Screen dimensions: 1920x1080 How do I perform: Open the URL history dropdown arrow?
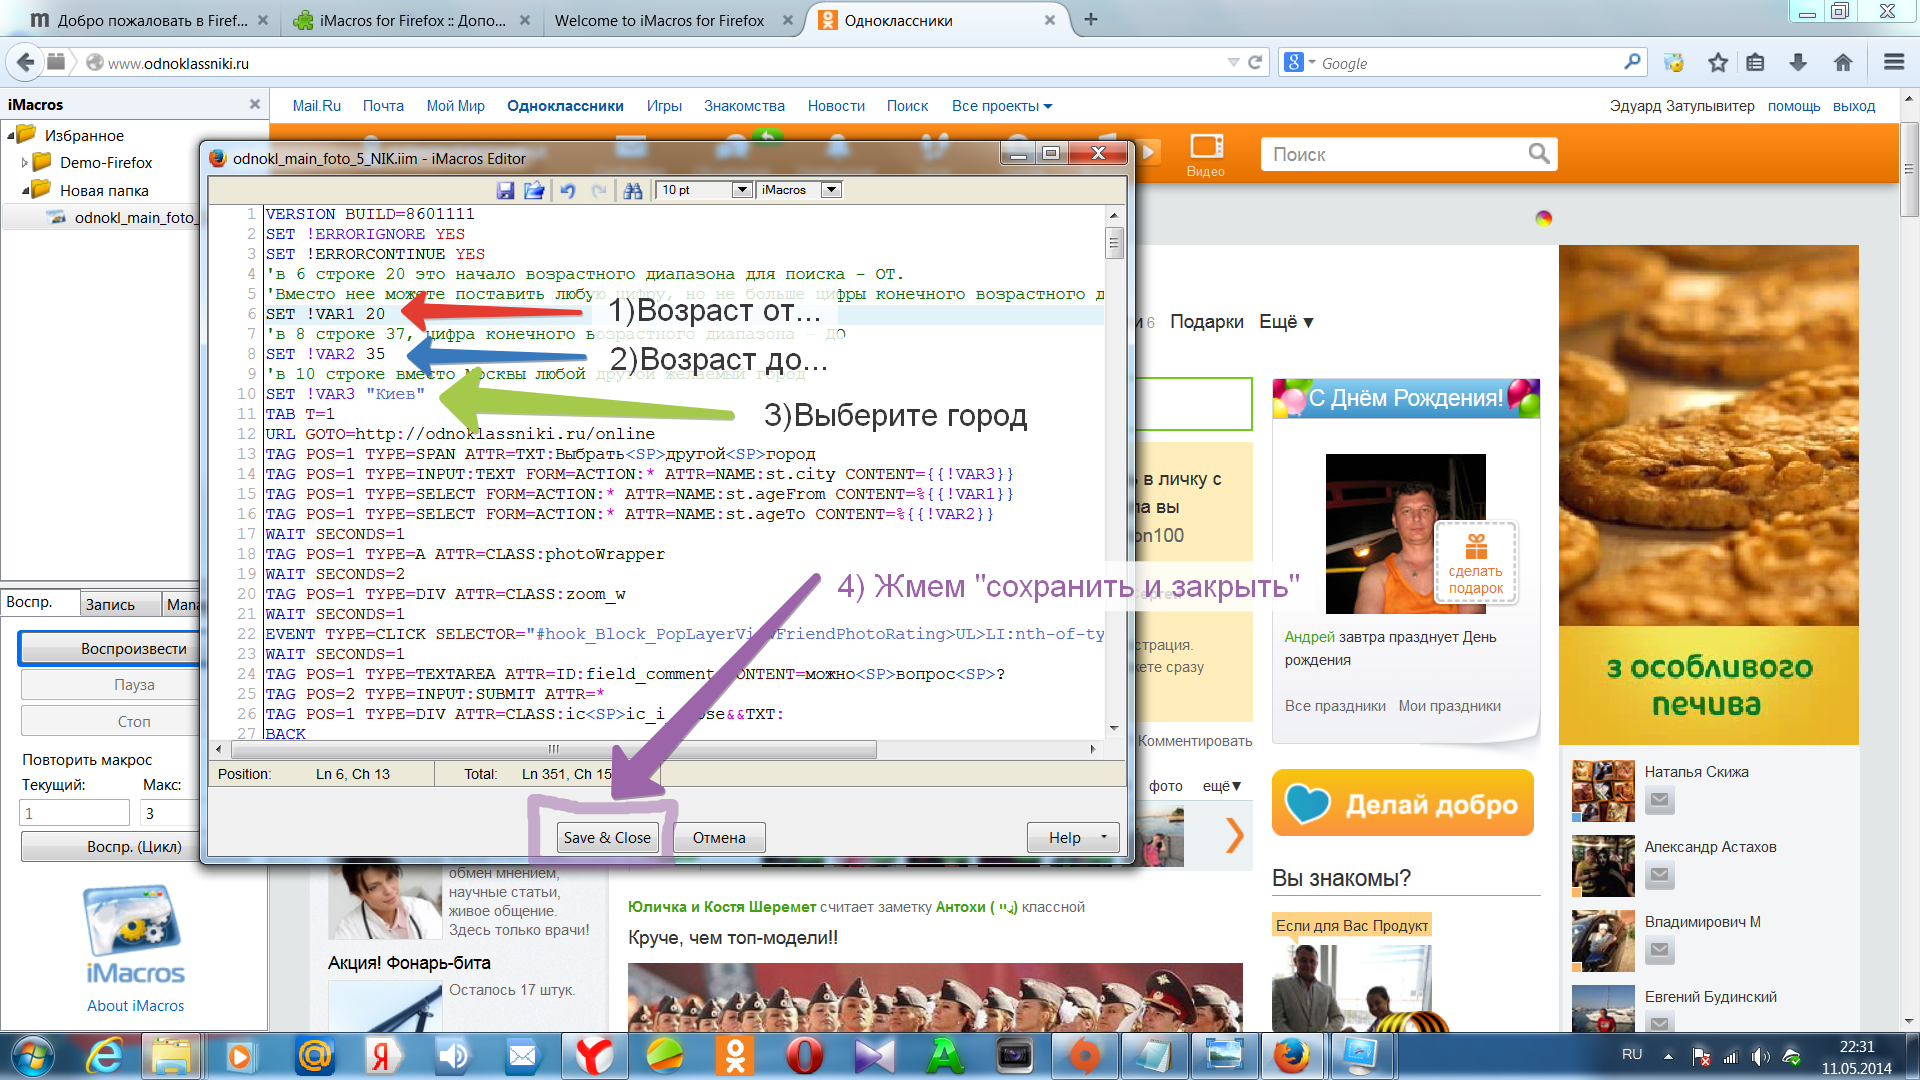1233,62
